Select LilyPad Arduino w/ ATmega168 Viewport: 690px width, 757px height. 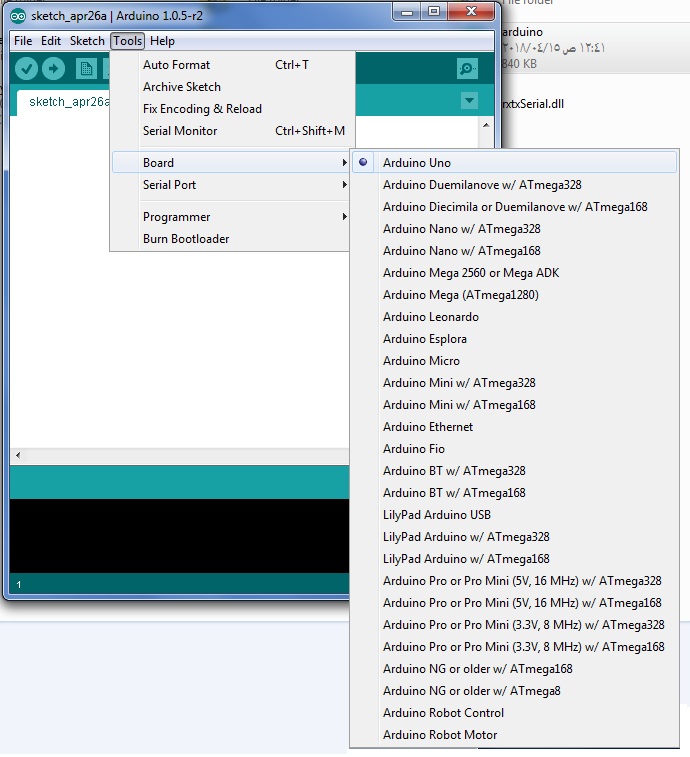click(x=514, y=559)
